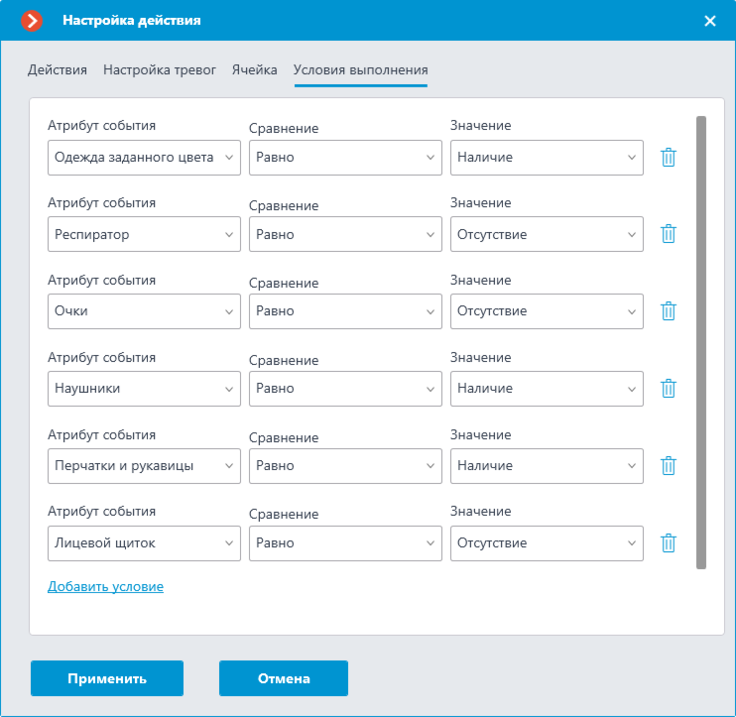Open the Одежда заданного цвета attribute dropdown

pyautogui.click(x=144, y=158)
